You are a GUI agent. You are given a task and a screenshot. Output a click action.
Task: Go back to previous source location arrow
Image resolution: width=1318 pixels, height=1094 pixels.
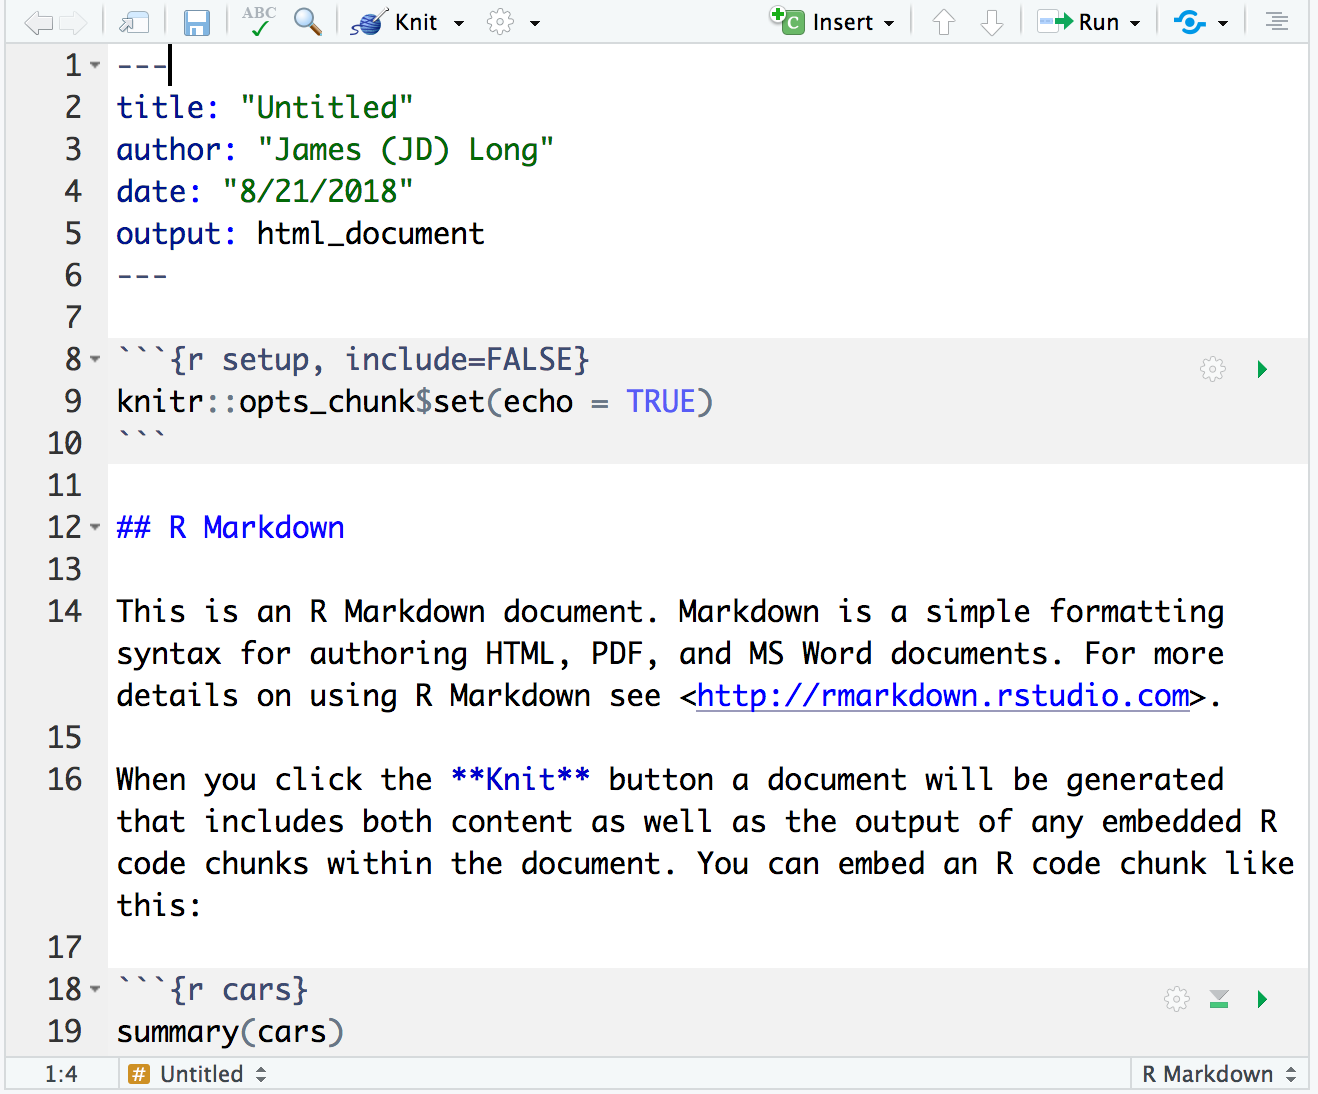(x=38, y=22)
